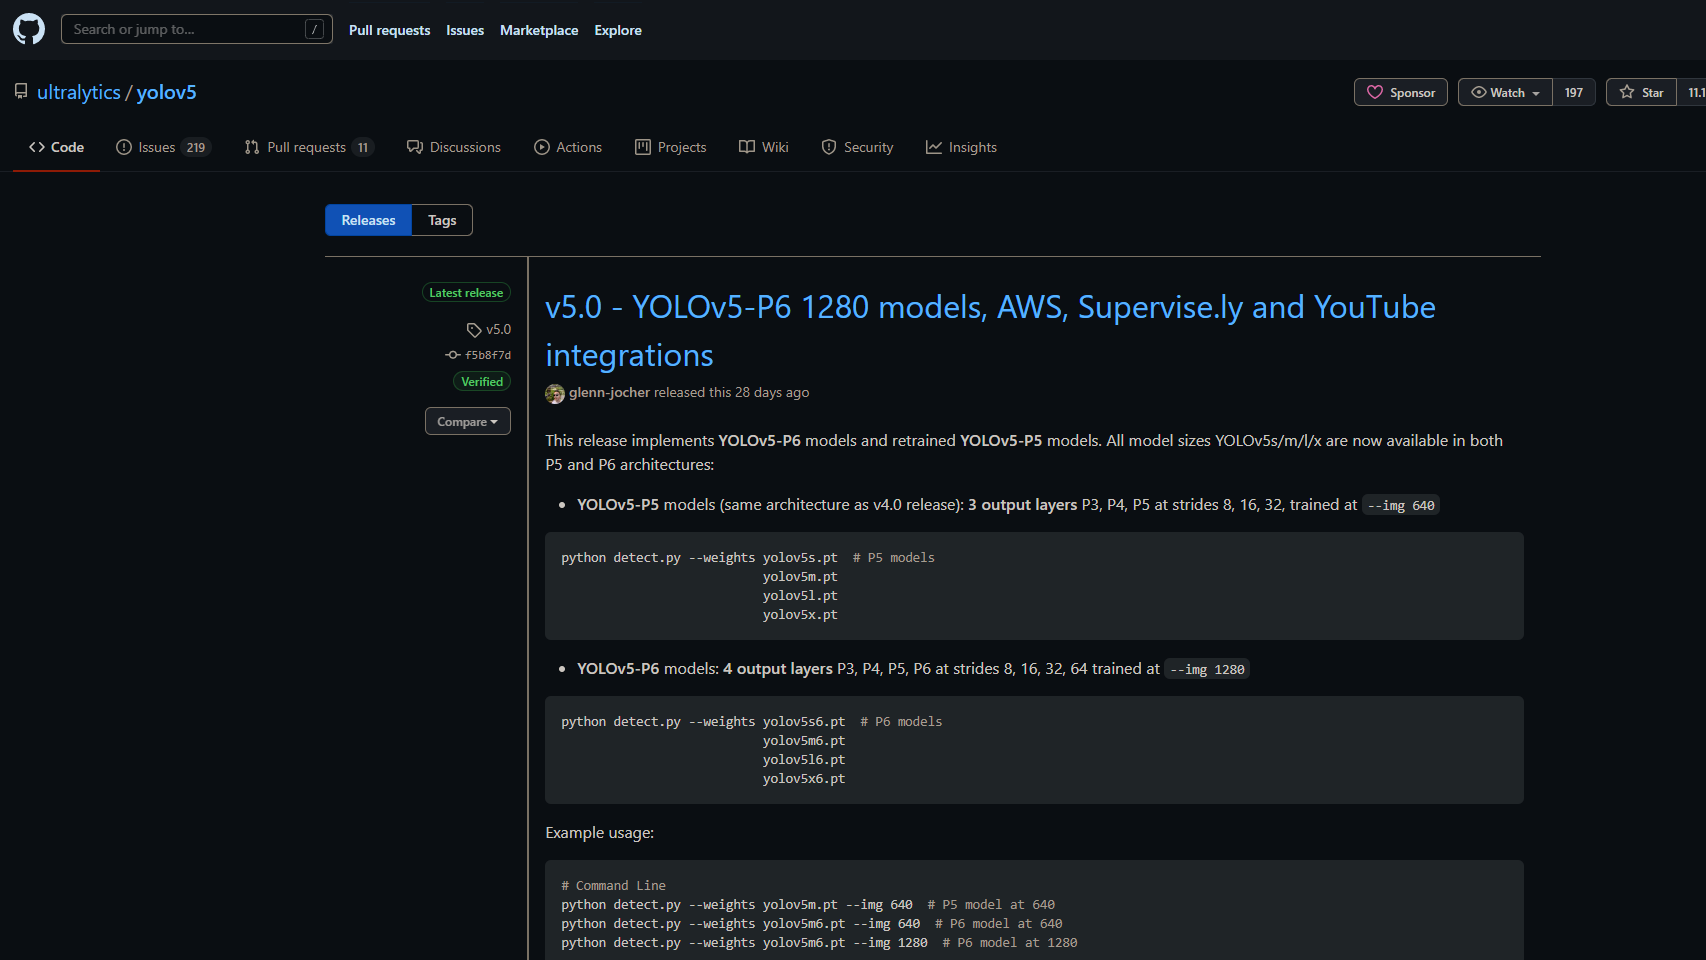Click the '--img 640' inline code
The height and width of the screenshot is (960, 1706).
point(1401,505)
